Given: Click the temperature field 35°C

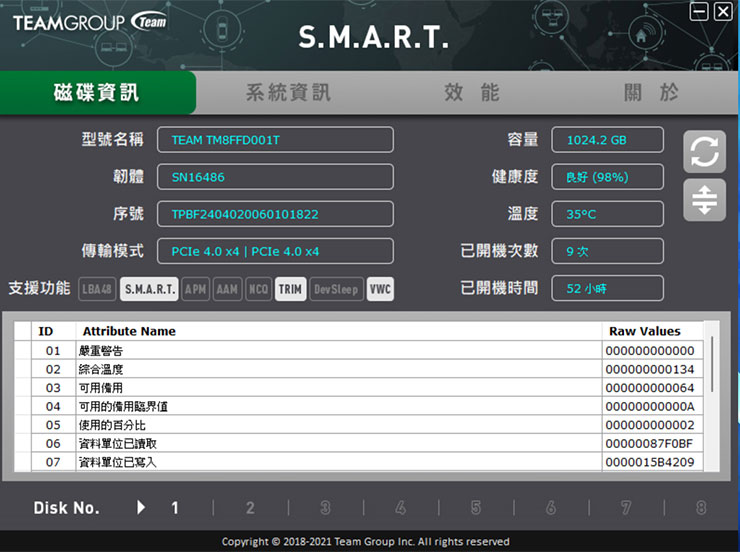Looking at the screenshot, I should point(607,214).
